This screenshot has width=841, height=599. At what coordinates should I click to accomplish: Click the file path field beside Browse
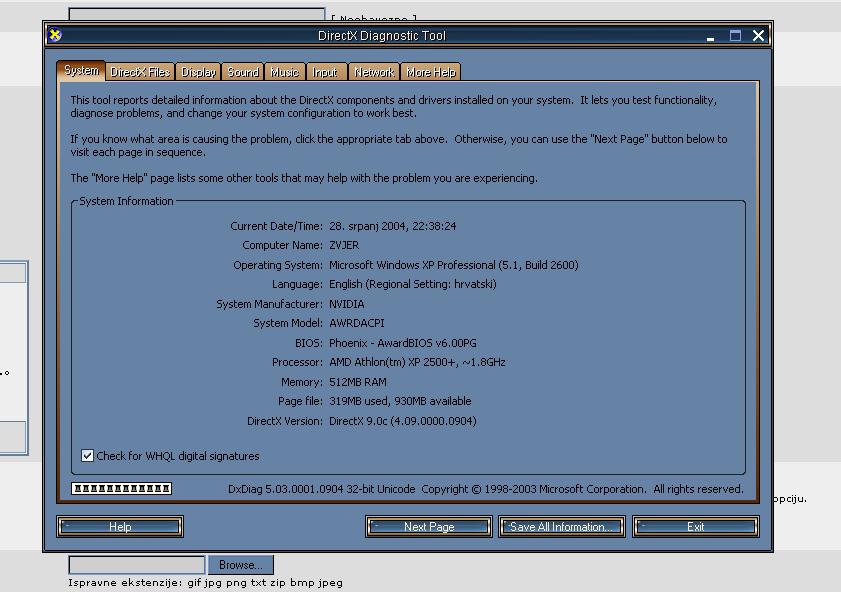pyautogui.click(x=136, y=565)
